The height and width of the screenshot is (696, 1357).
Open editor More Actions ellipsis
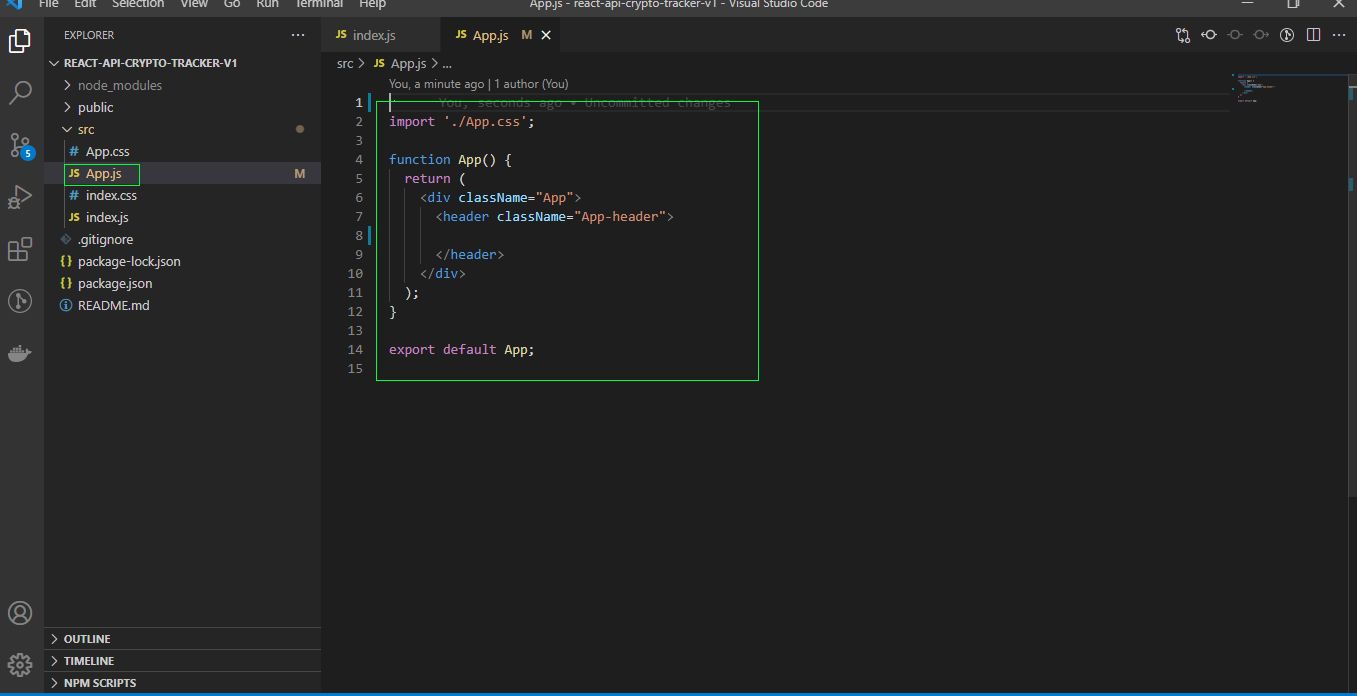point(1339,35)
